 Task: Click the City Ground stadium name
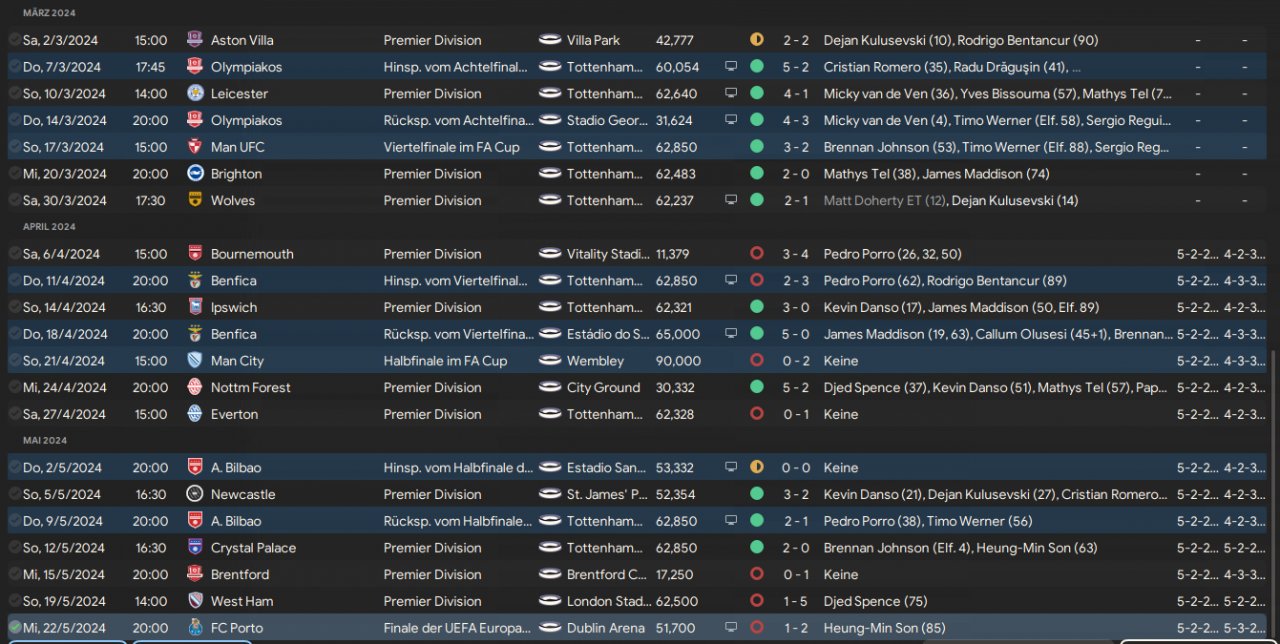tap(603, 387)
